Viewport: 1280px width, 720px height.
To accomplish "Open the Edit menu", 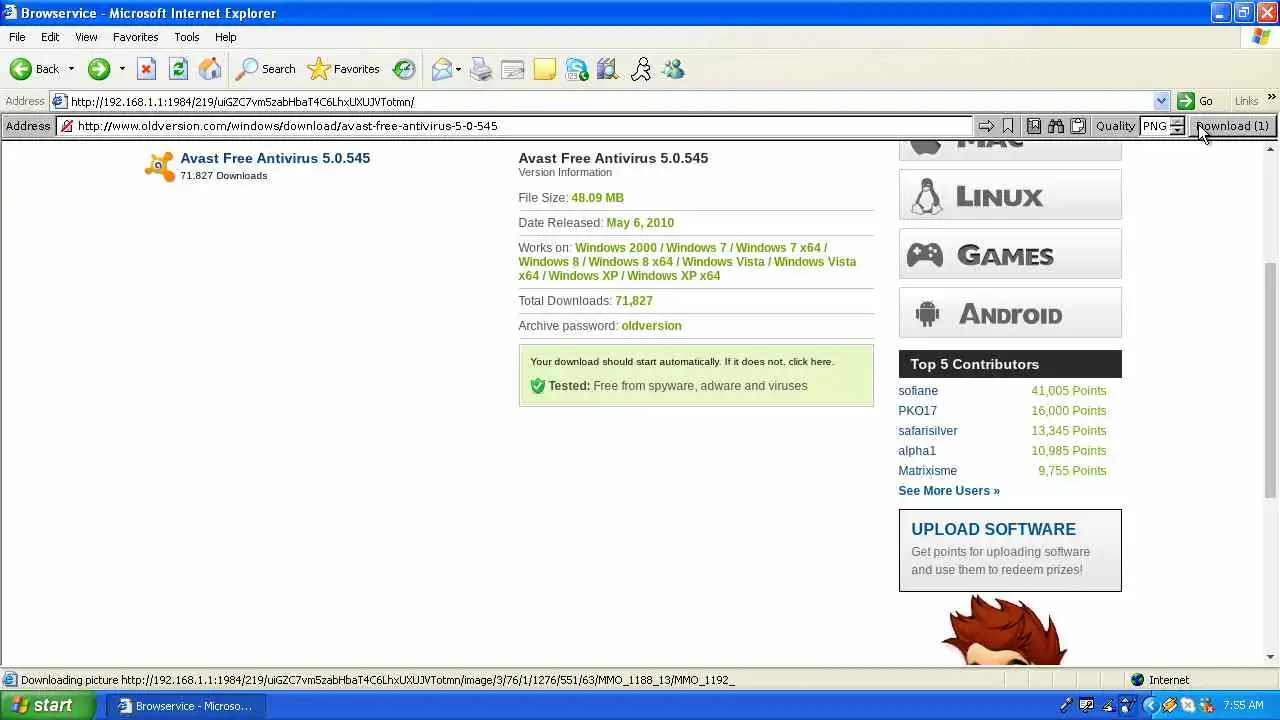I will point(50,37).
